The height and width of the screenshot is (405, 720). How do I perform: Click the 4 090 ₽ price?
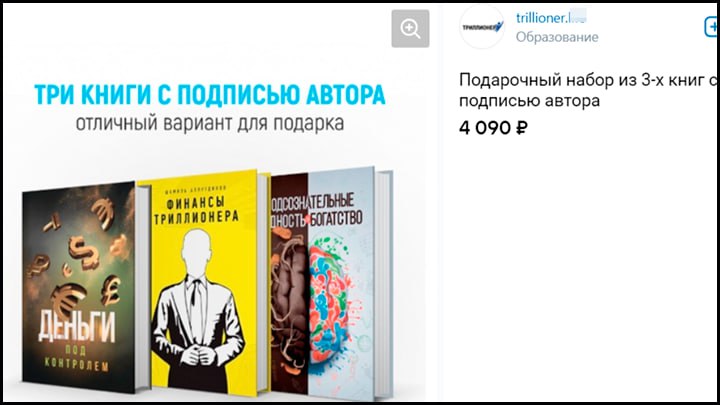tap(493, 128)
